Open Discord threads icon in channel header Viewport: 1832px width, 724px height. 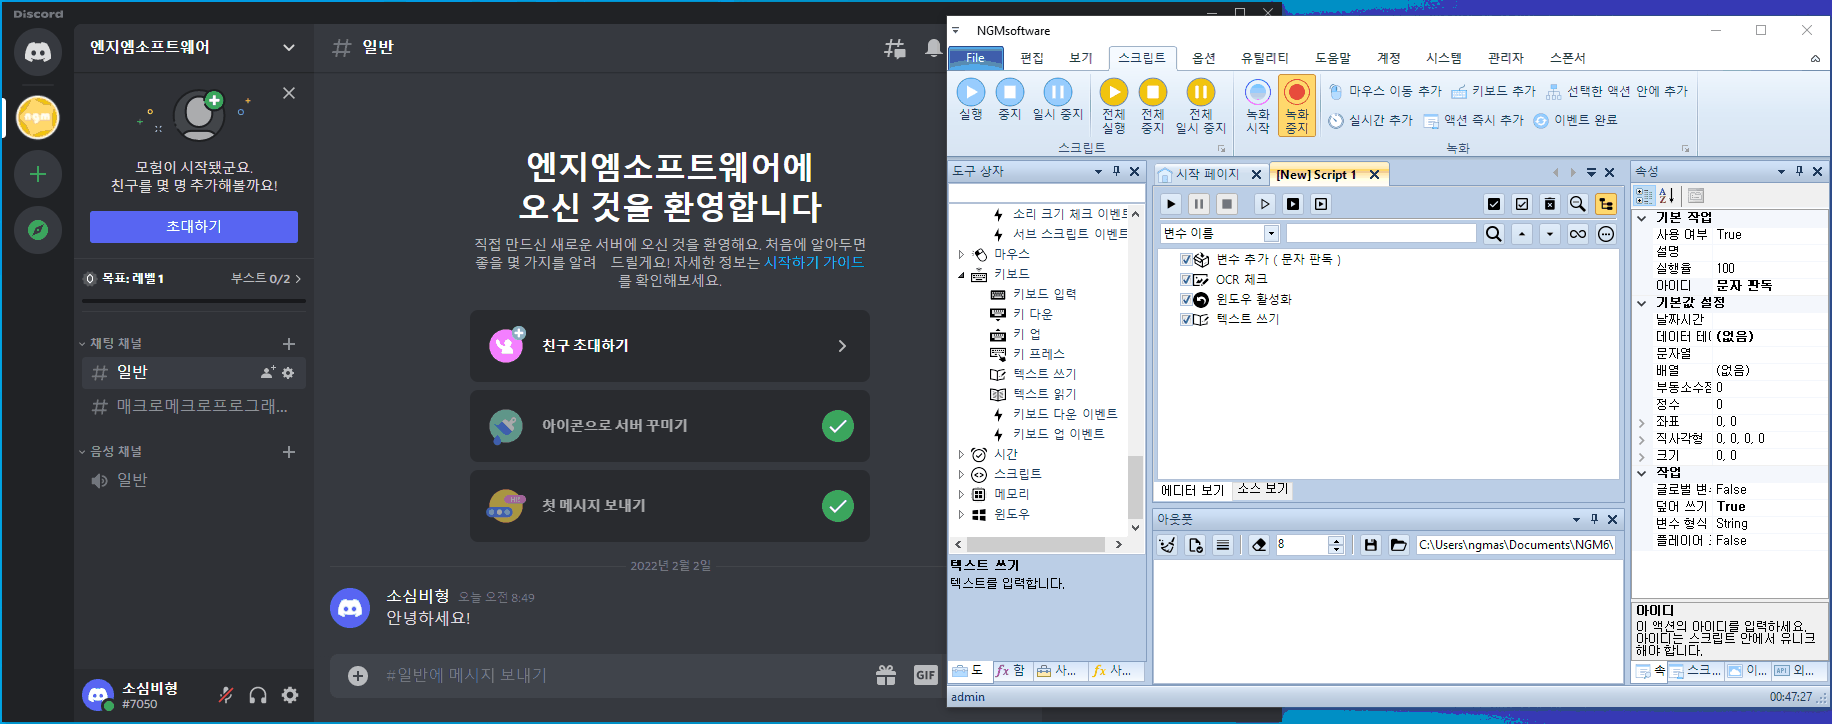(895, 47)
